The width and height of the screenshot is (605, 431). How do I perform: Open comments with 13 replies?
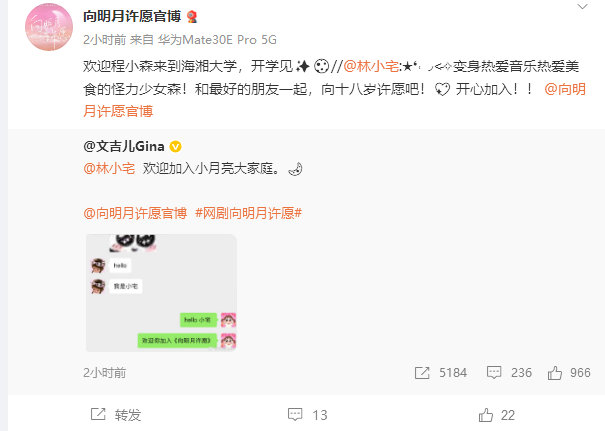[308, 415]
